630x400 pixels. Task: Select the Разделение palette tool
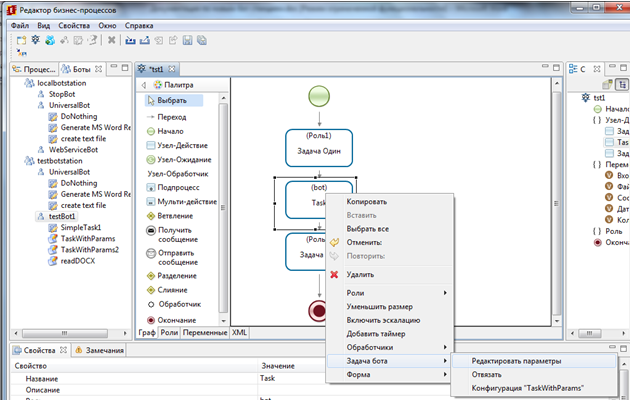pos(172,276)
